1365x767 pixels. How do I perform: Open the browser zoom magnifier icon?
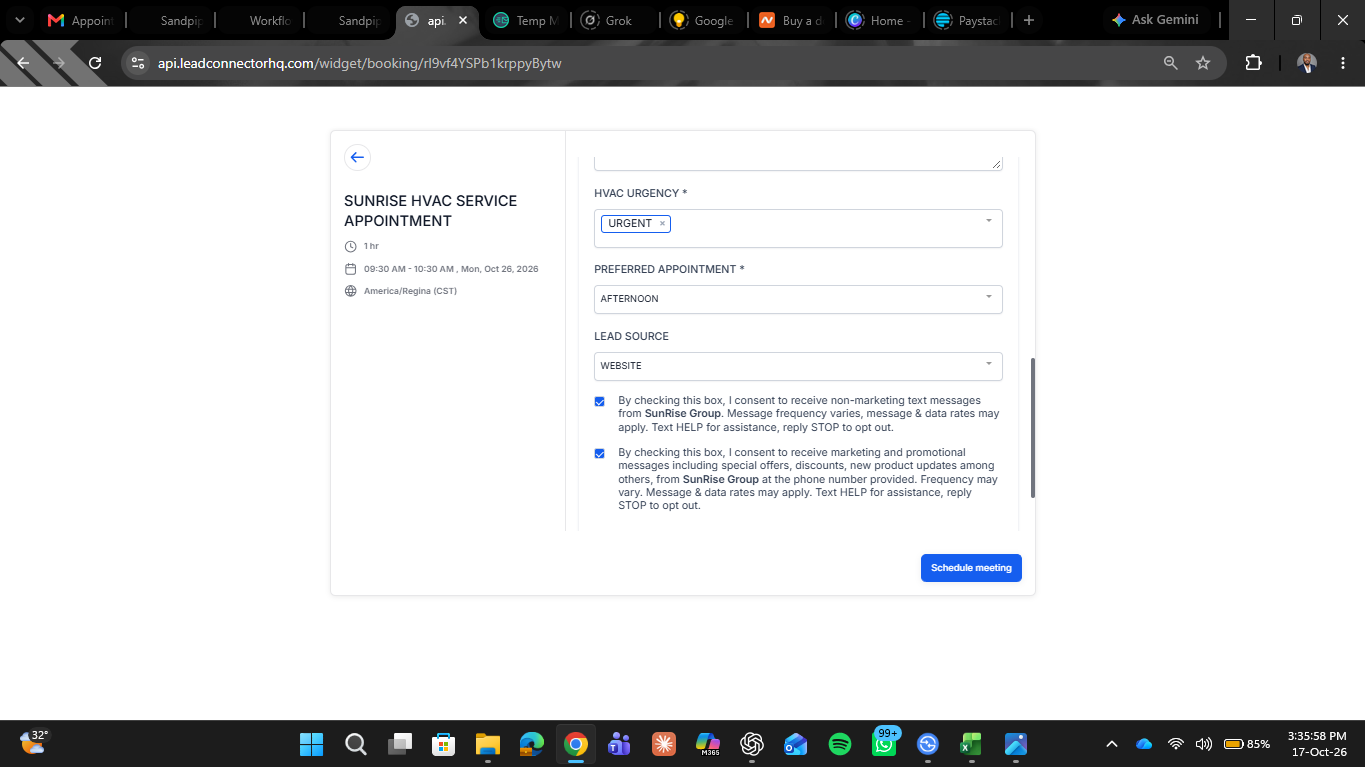click(1170, 63)
